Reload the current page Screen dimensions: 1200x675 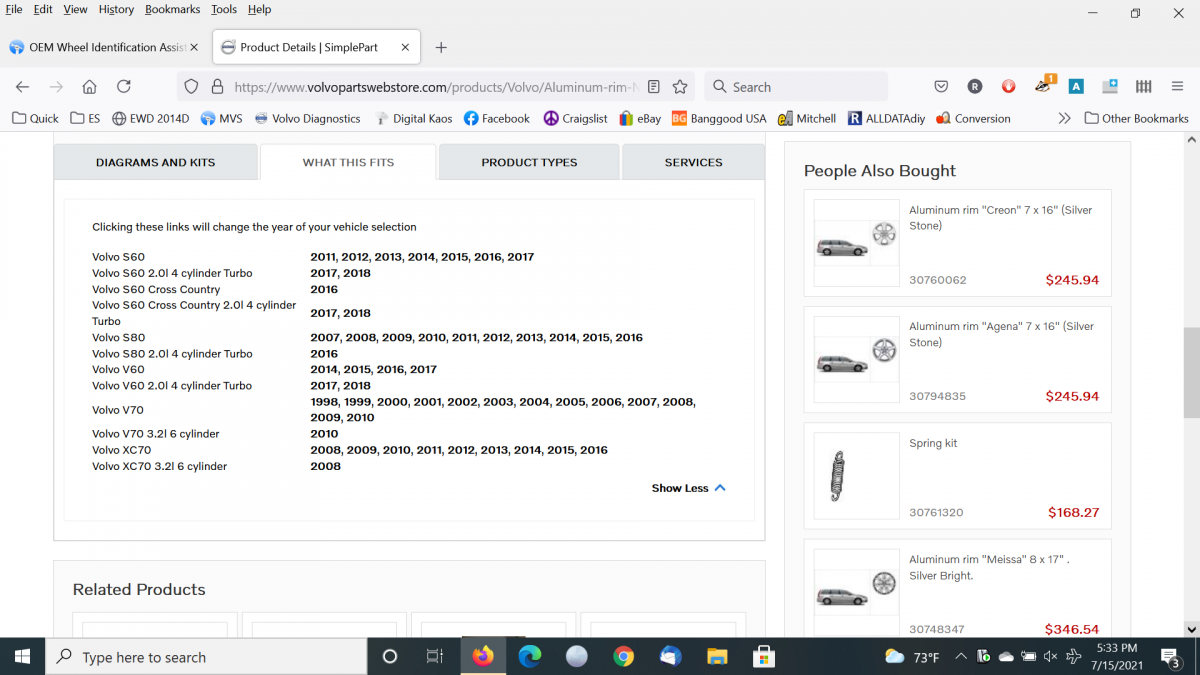point(124,87)
